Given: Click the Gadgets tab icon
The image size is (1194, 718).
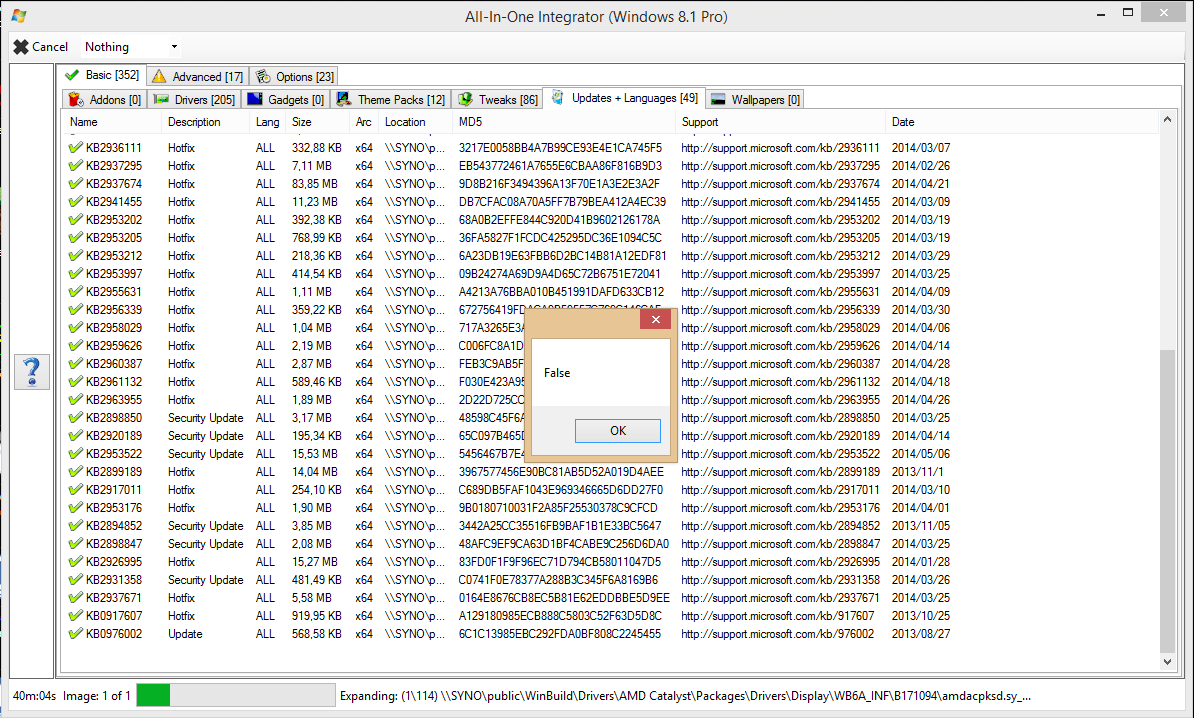Looking at the screenshot, I should click(x=255, y=100).
